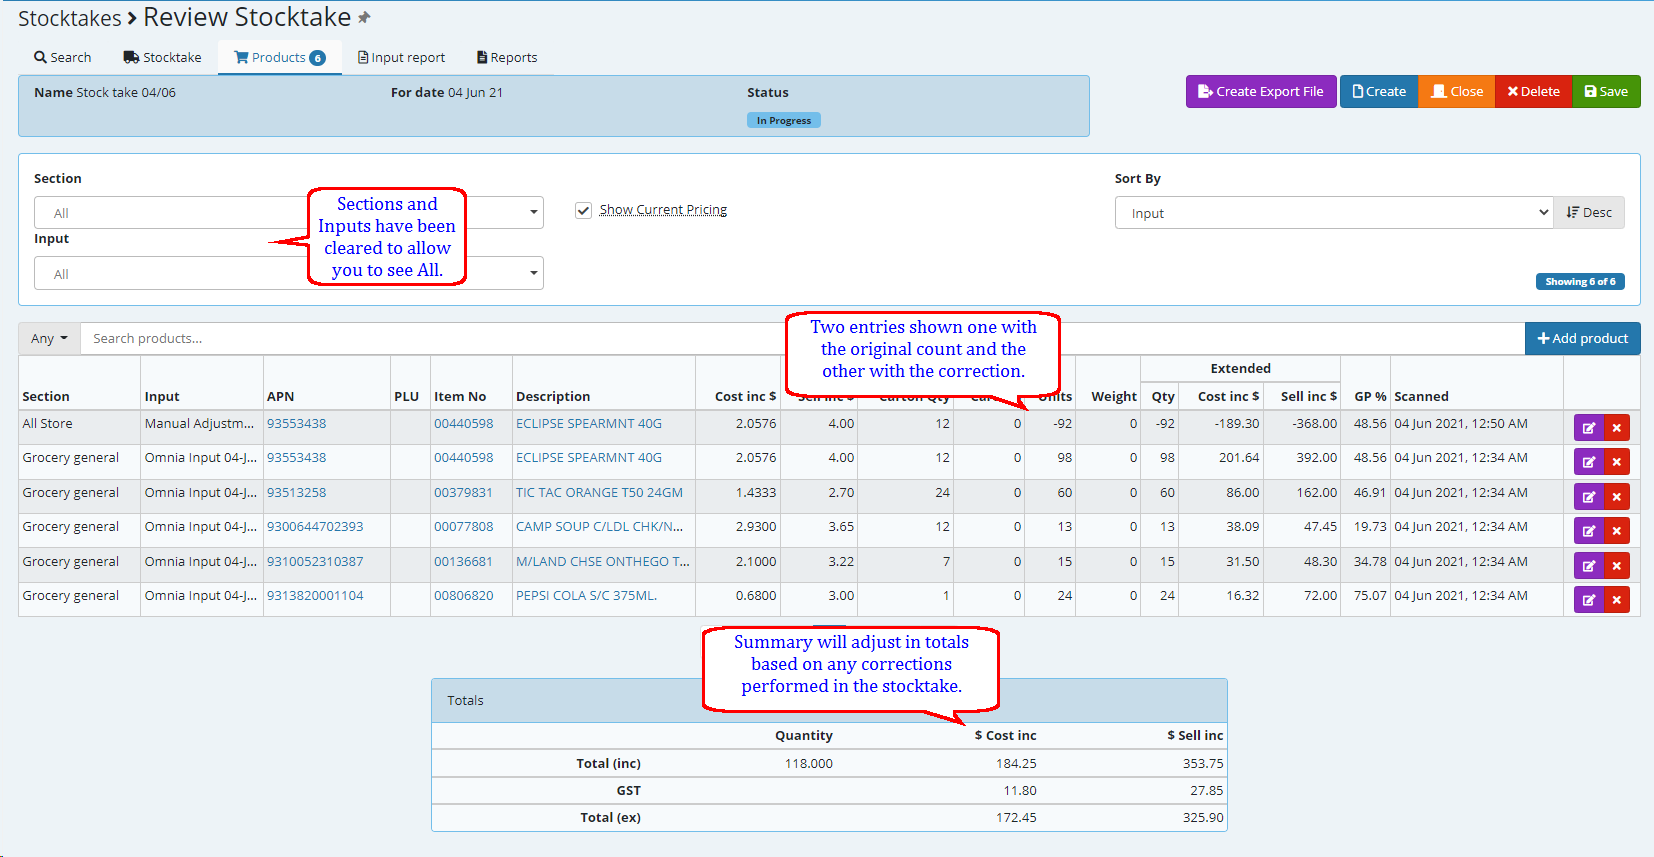
Task: Click the pin icon beside Review Stocktake title
Action: (x=364, y=18)
